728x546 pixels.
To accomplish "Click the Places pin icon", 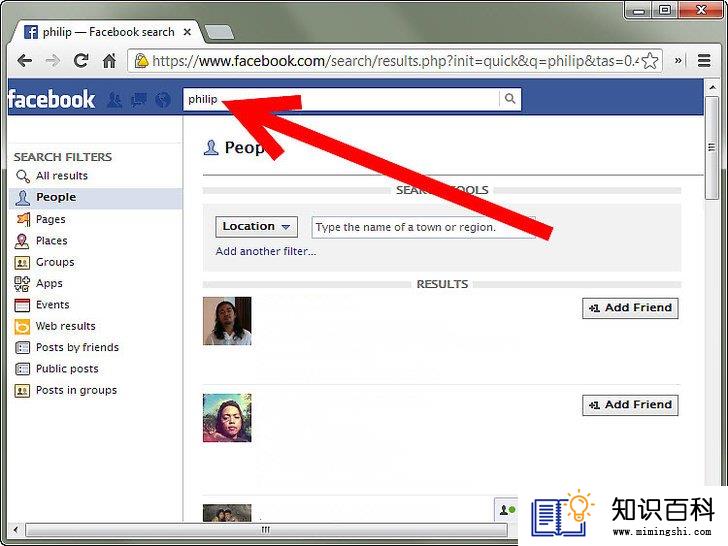I will 22,241.
